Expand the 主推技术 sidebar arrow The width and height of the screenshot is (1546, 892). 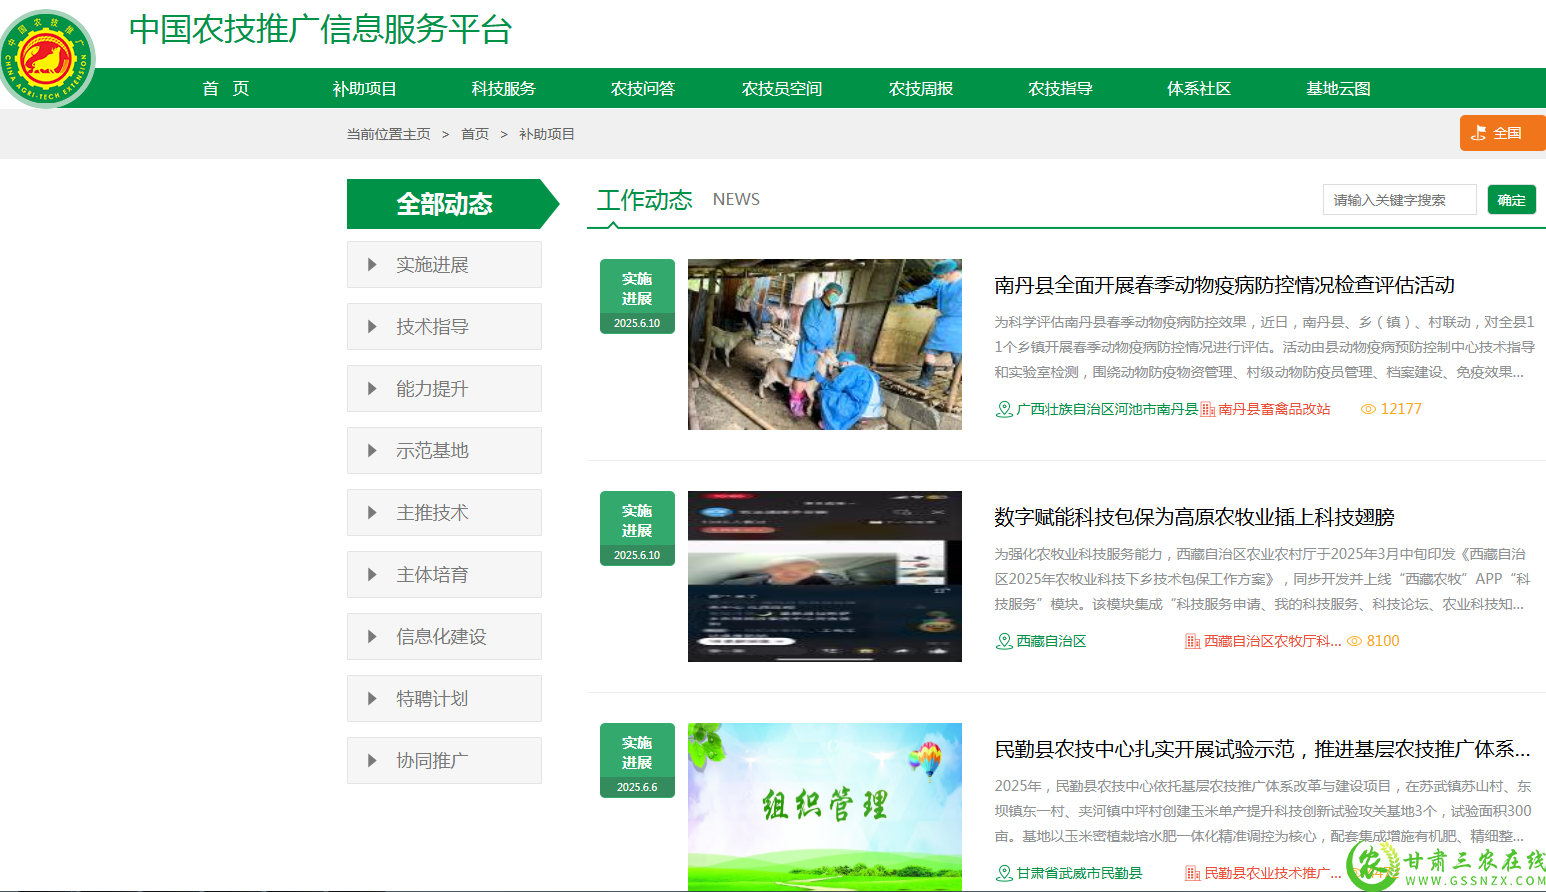(372, 513)
